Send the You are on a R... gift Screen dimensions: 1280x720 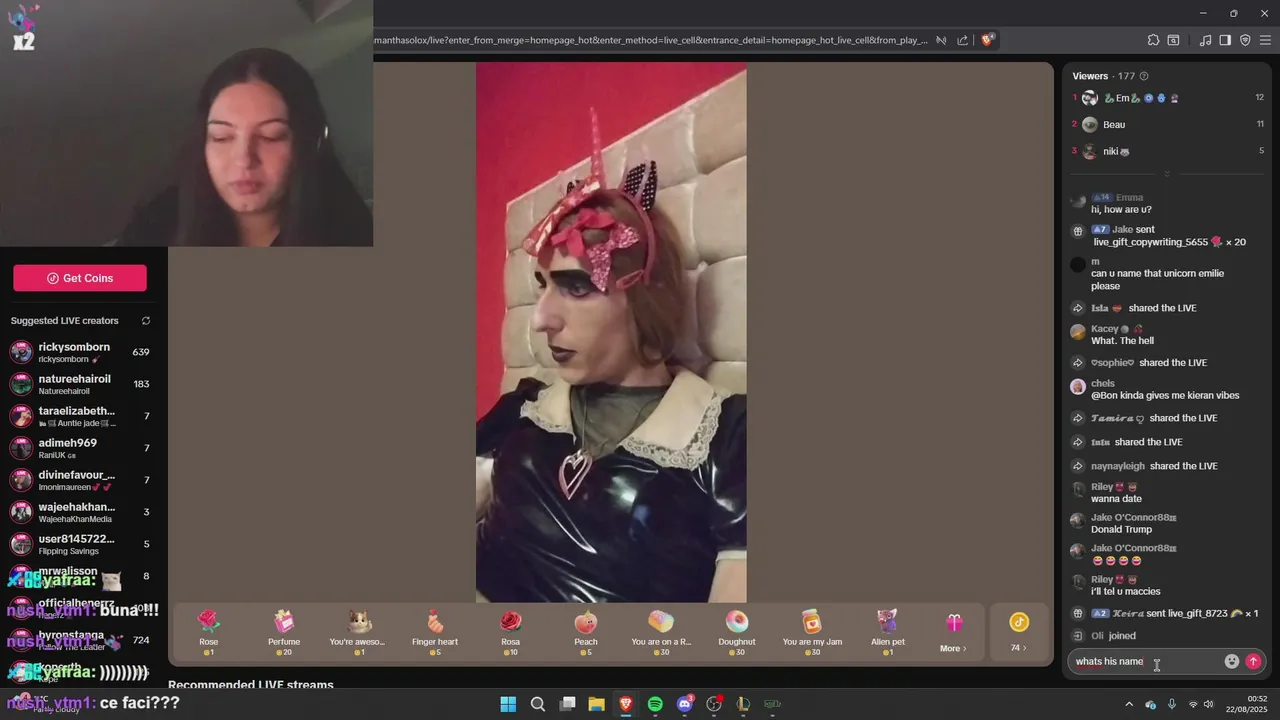661,632
